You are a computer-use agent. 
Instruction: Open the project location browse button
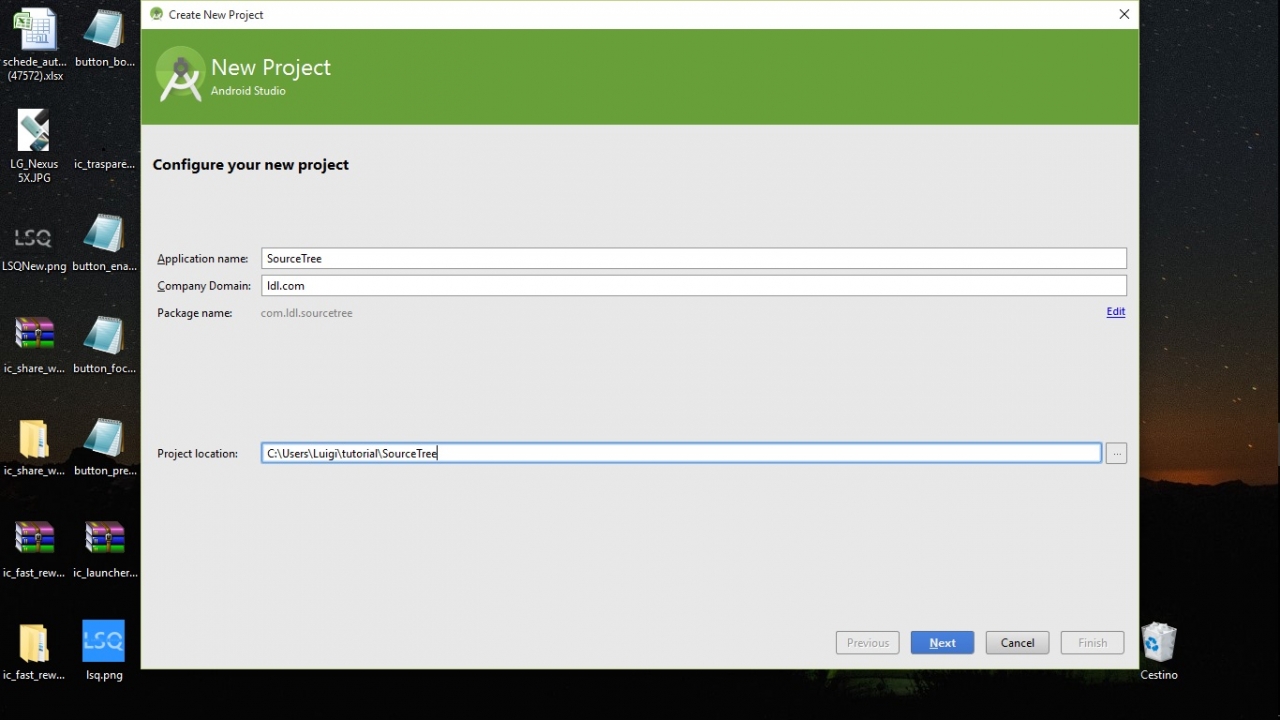[x=1116, y=454]
